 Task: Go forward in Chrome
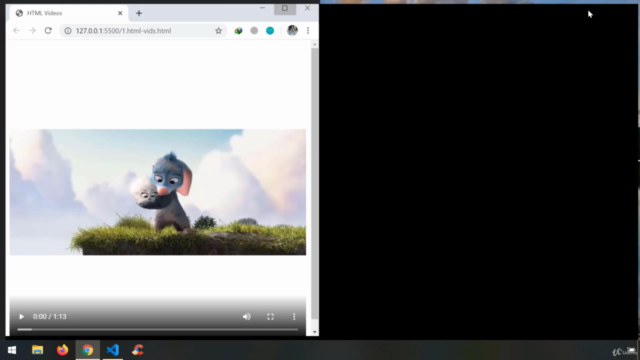point(32,31)
